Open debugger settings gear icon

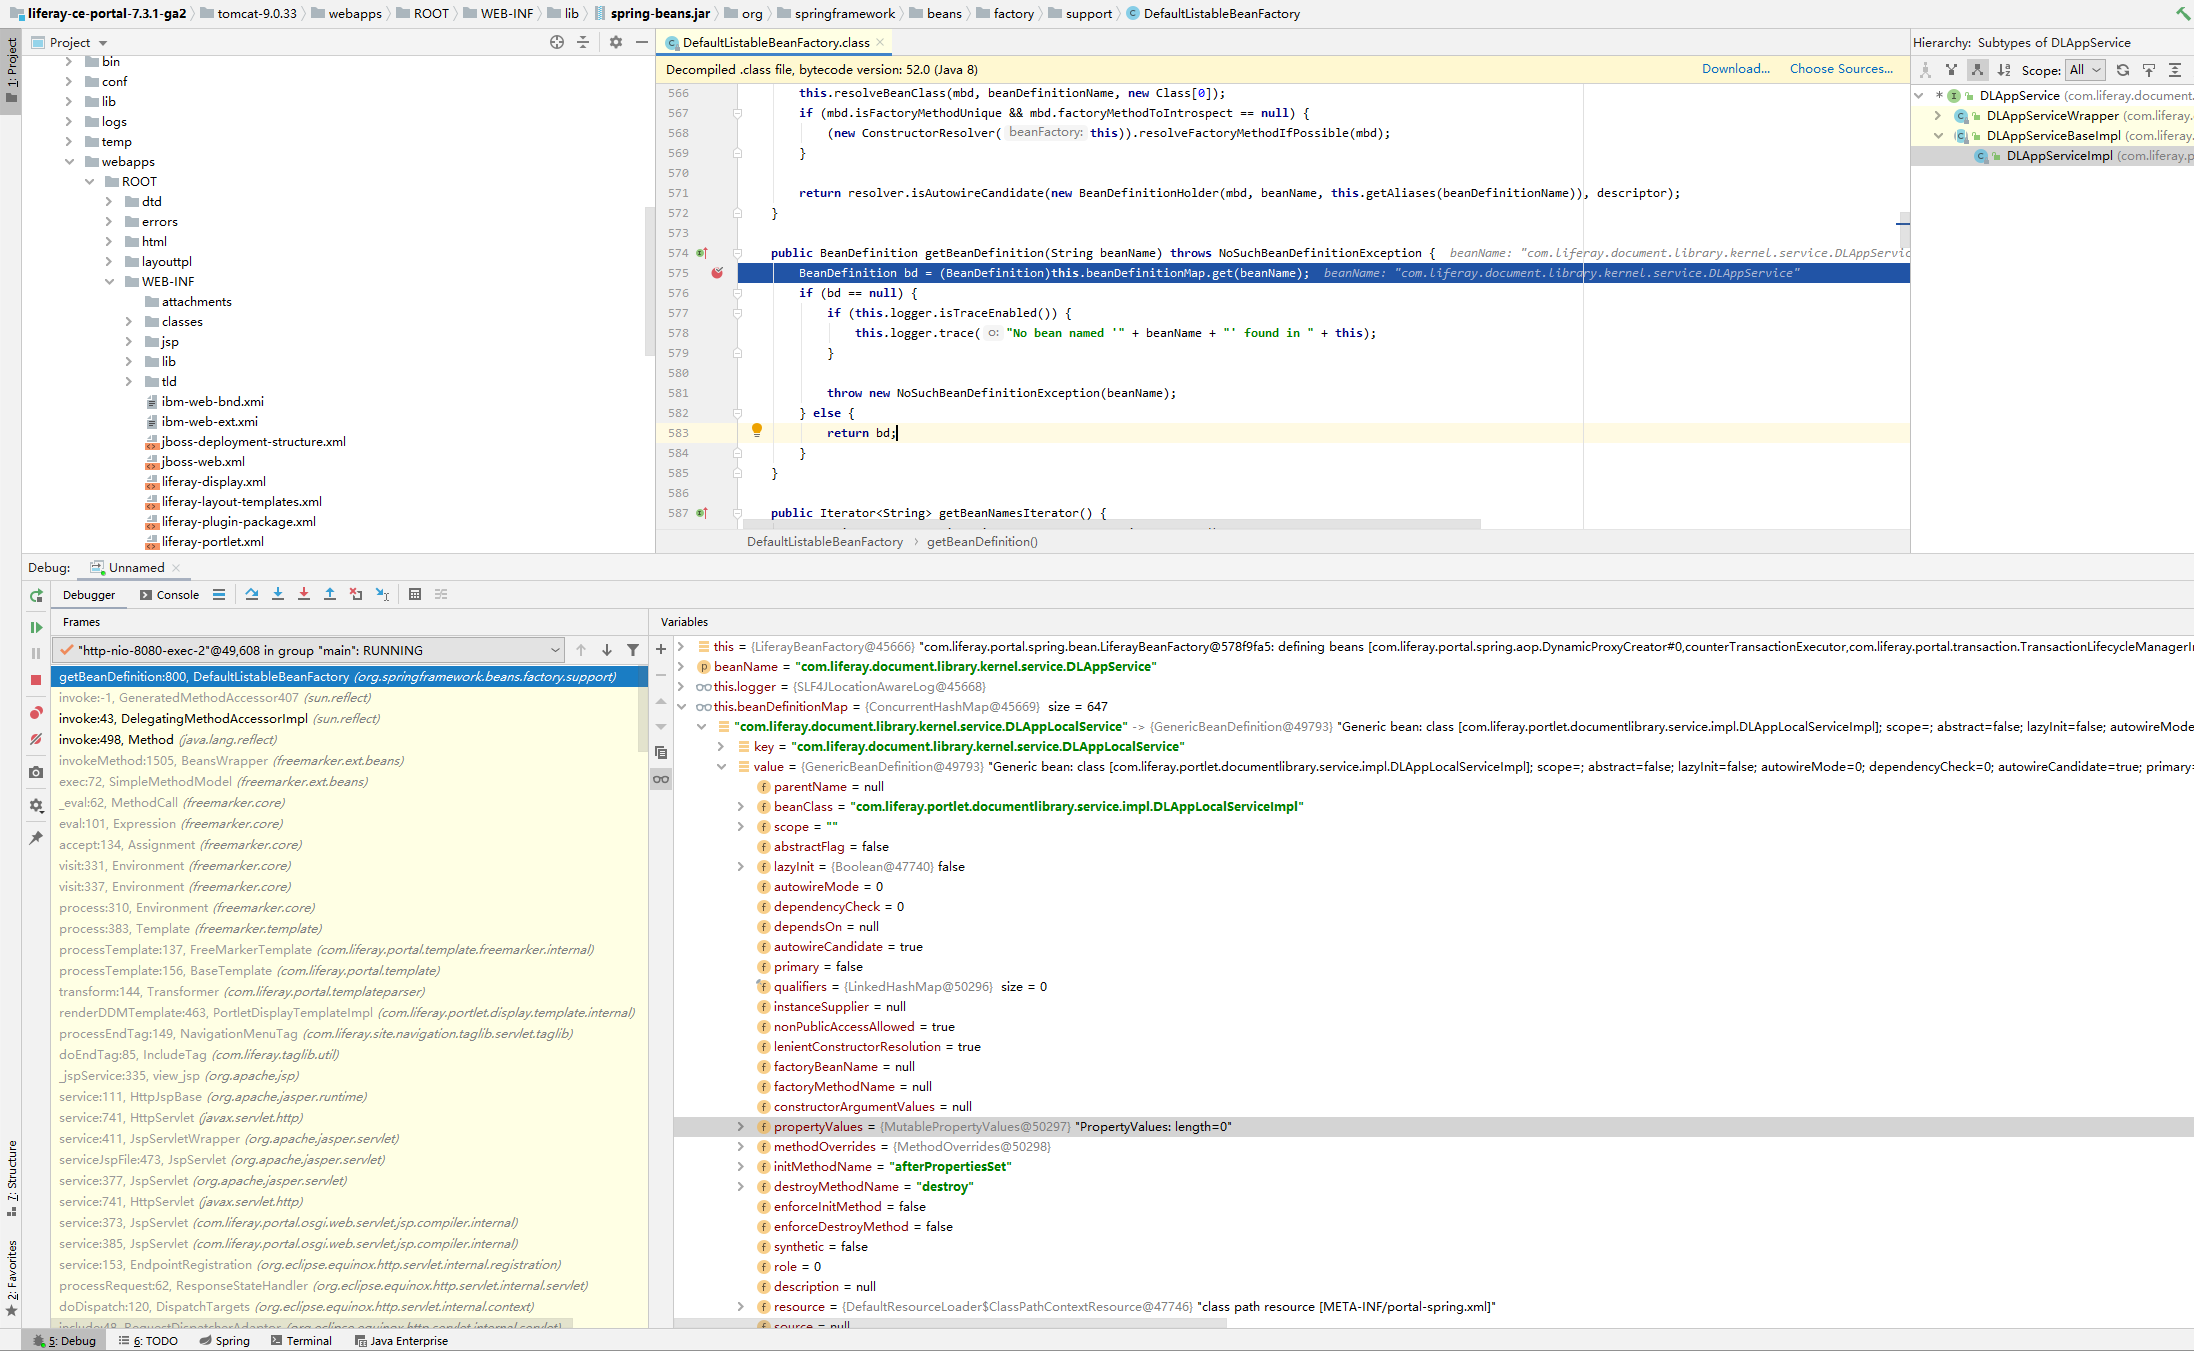36,805
